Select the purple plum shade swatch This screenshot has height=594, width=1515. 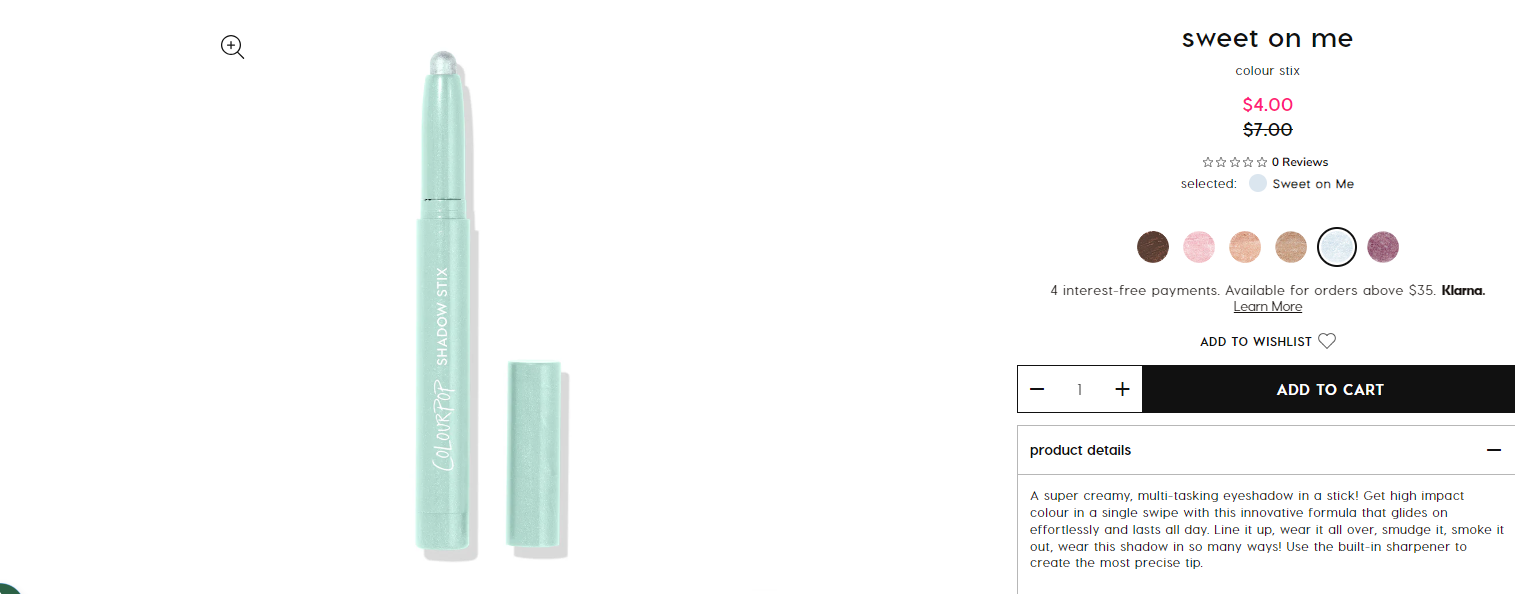click(1383, 247)
